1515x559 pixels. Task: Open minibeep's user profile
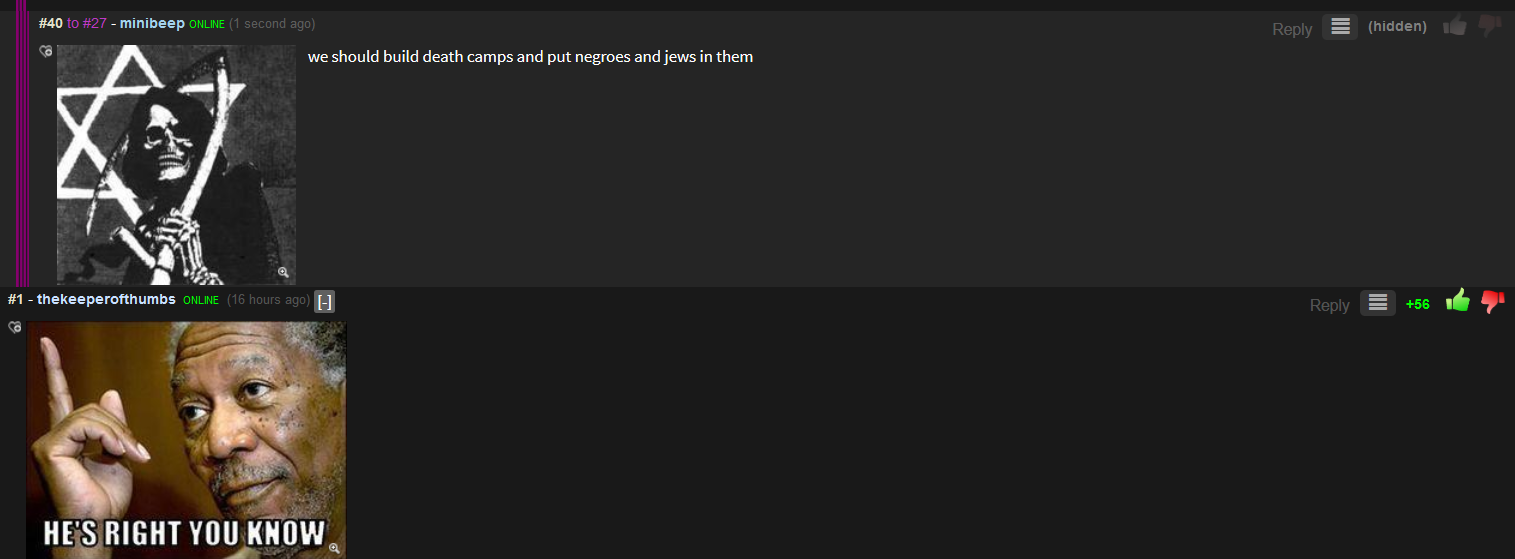[152, 23]
